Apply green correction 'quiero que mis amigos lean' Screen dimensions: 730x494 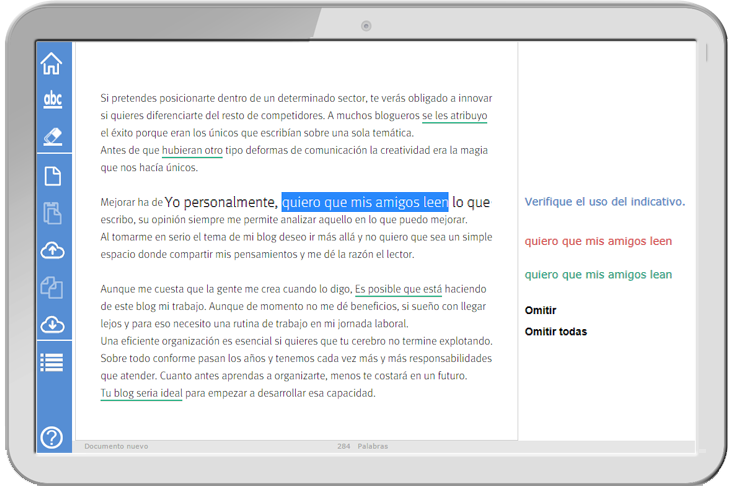[598, 275]
